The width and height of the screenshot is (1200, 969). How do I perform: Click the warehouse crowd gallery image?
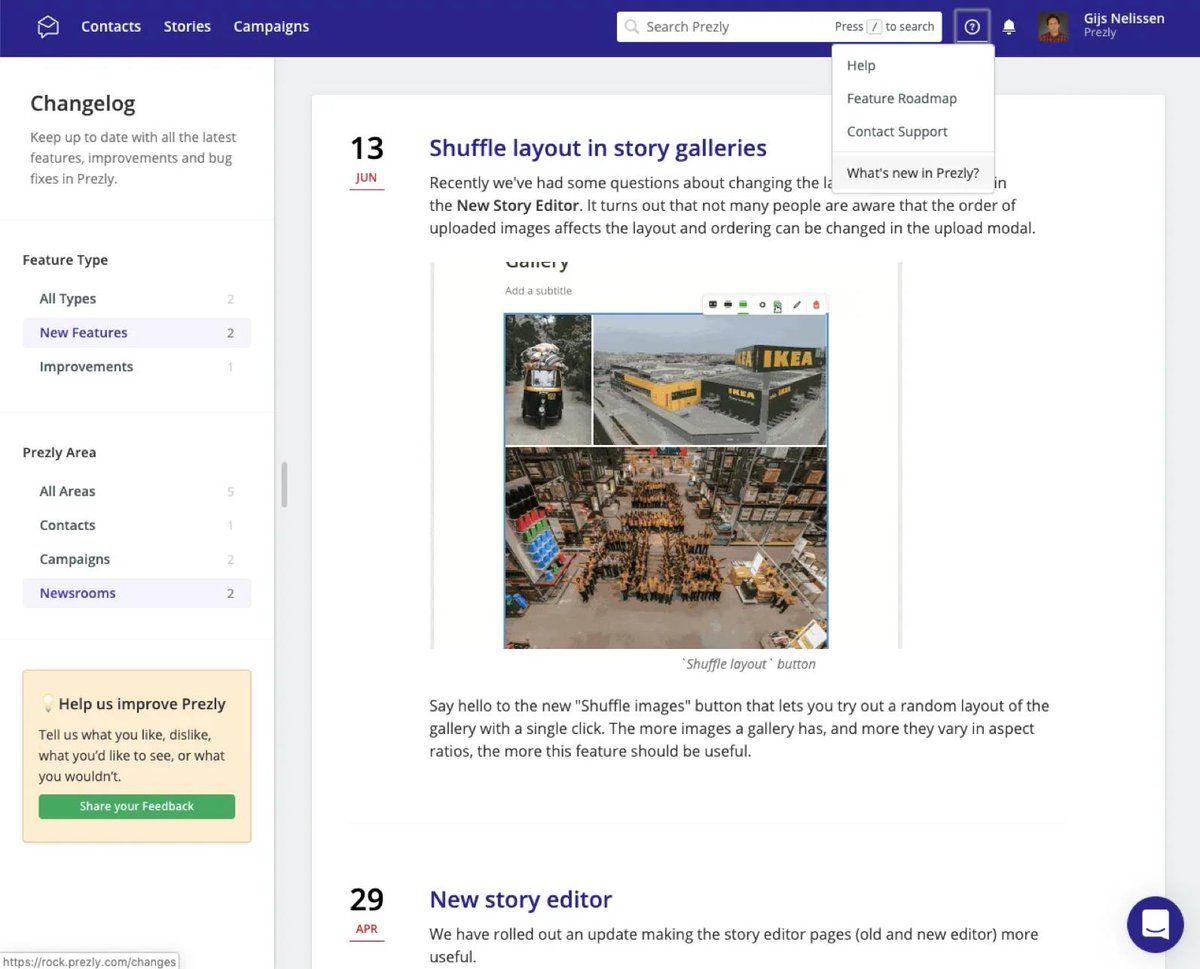(666, 547)
